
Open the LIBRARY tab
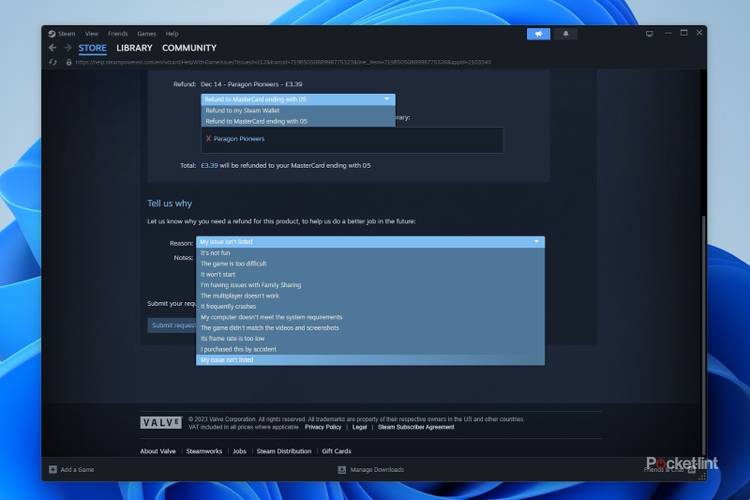134,48
